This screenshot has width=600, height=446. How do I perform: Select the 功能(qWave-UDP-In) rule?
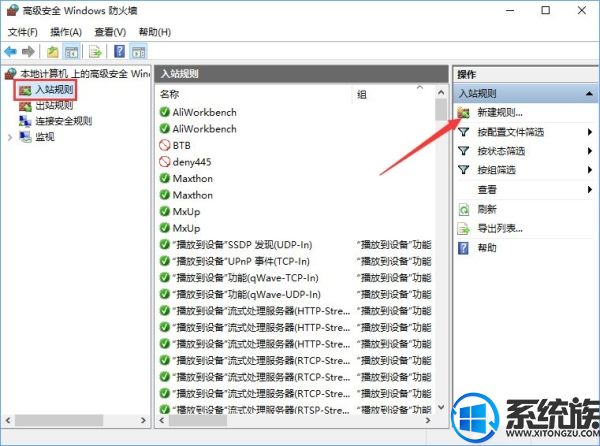click(x=246, y=295)
